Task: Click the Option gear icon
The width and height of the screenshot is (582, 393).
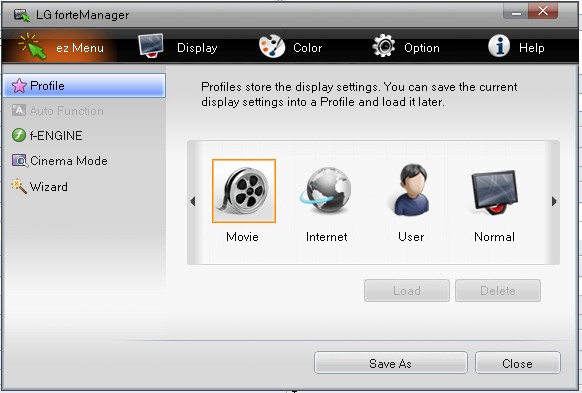Action: (383, 46)
